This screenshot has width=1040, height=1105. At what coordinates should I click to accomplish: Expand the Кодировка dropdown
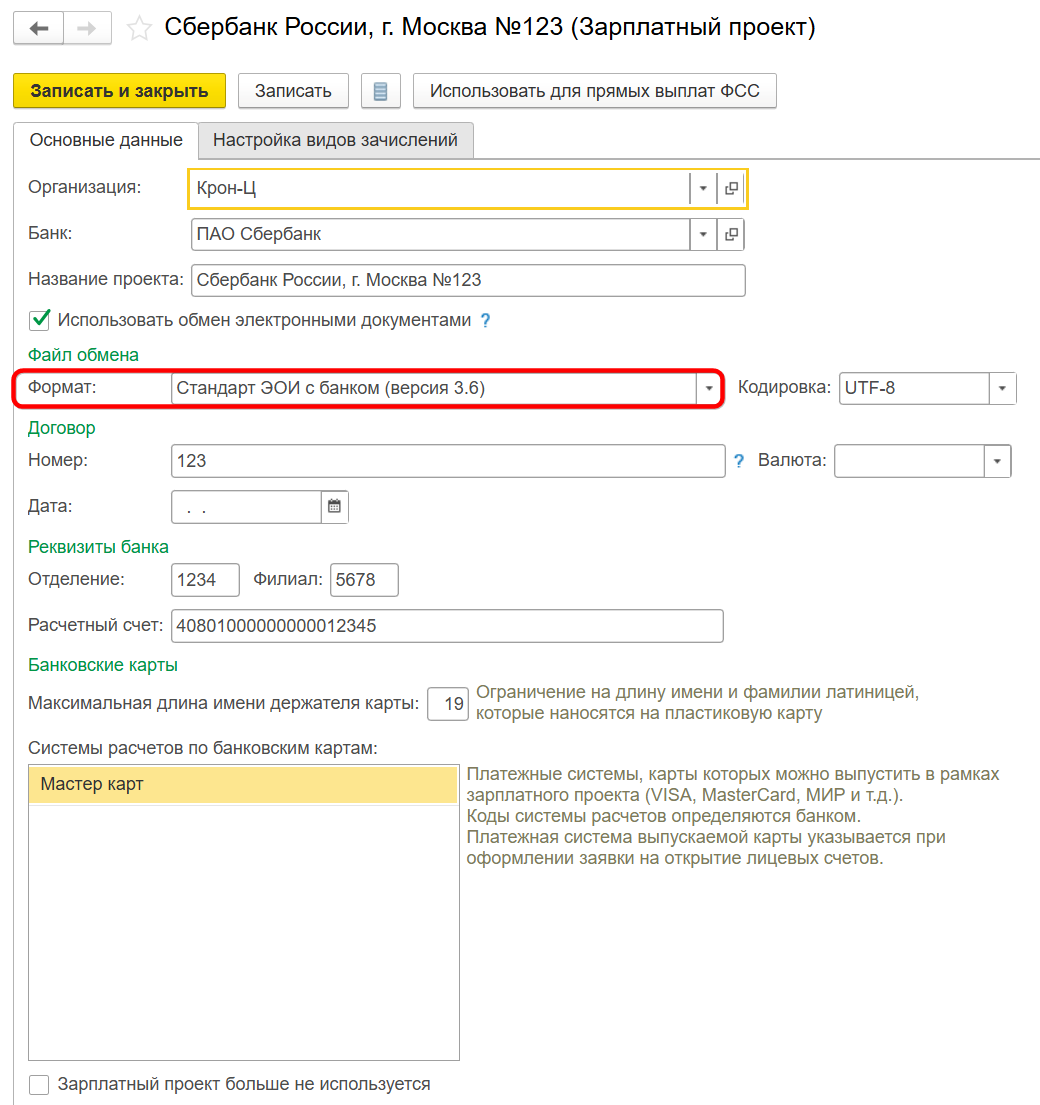coord(1002,388)
